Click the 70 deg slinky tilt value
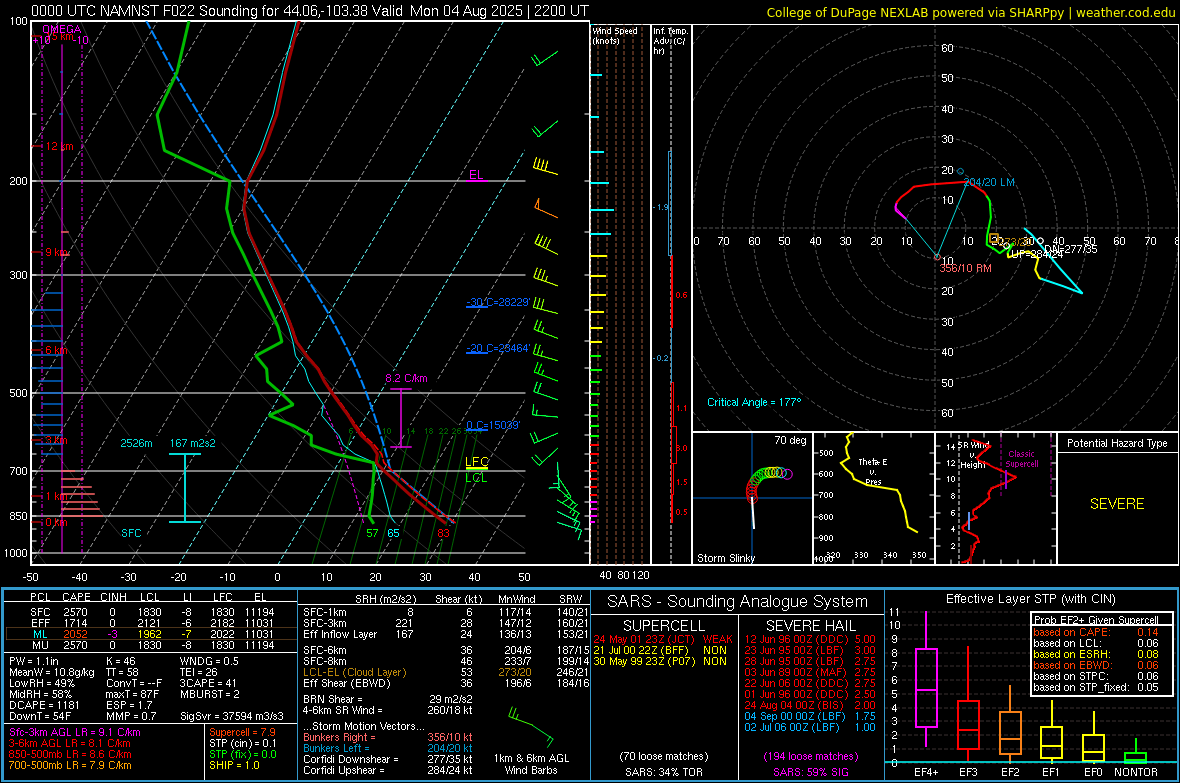 (790, 440)
